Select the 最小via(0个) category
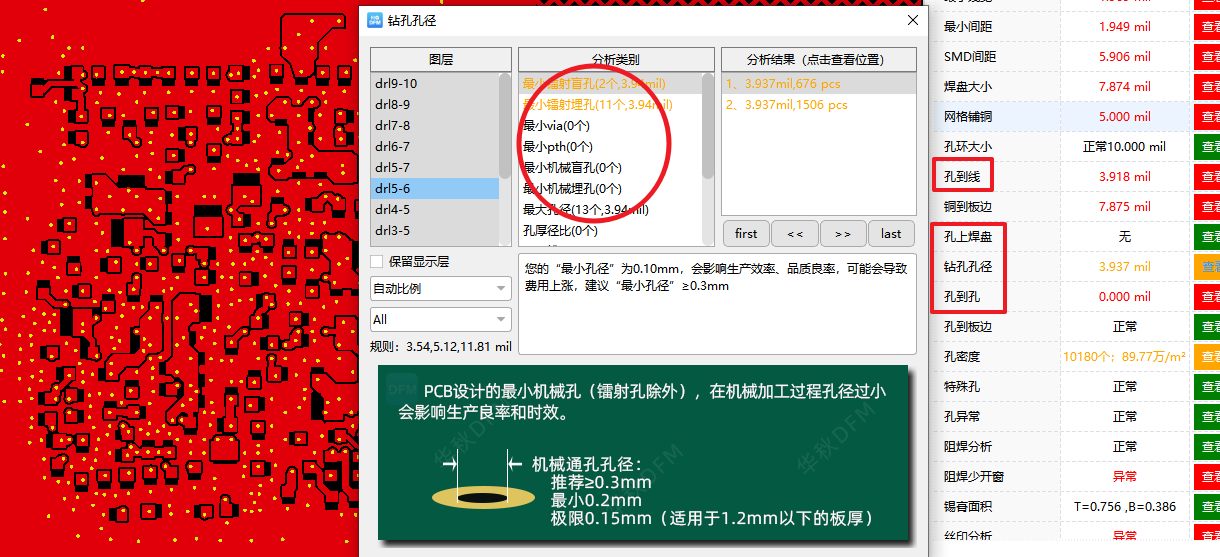 (610, 126)
